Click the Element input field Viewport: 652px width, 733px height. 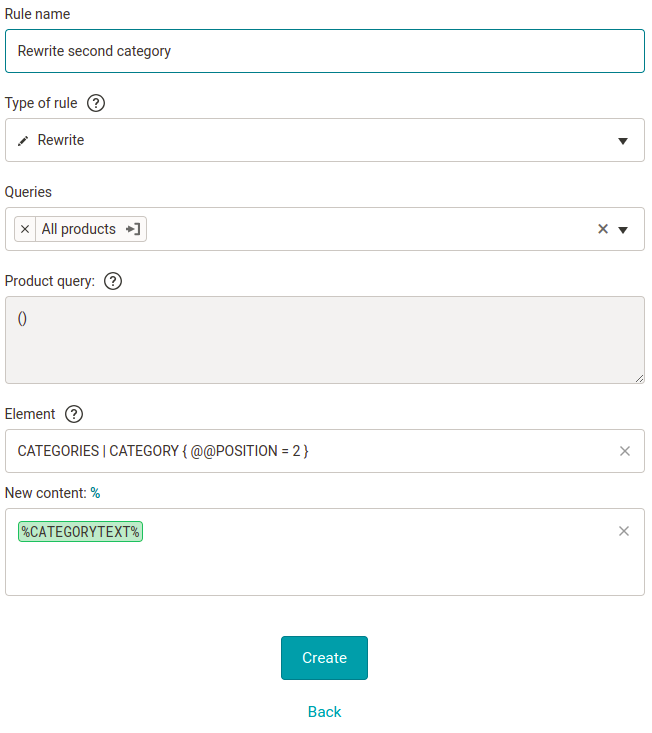pyautogui.click(x=325, y=451)
